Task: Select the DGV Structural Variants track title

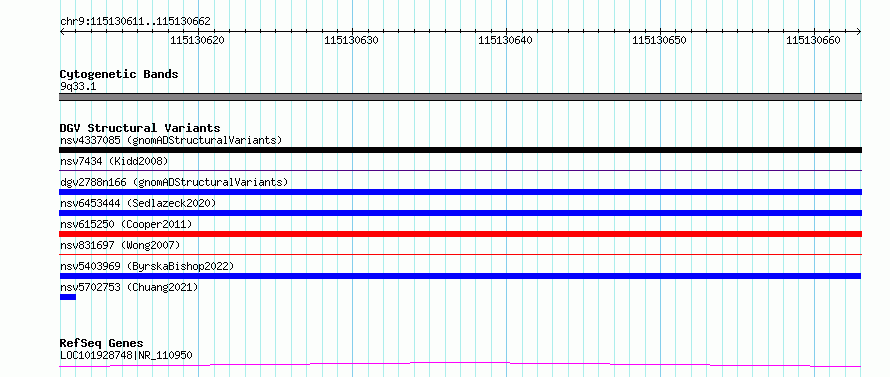Action: point(140,128)
